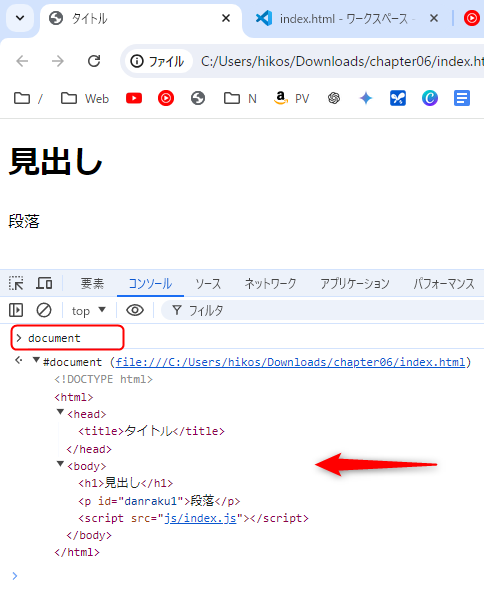
Task: Collapse the <head> node triangle
Action: click(60, 412)
